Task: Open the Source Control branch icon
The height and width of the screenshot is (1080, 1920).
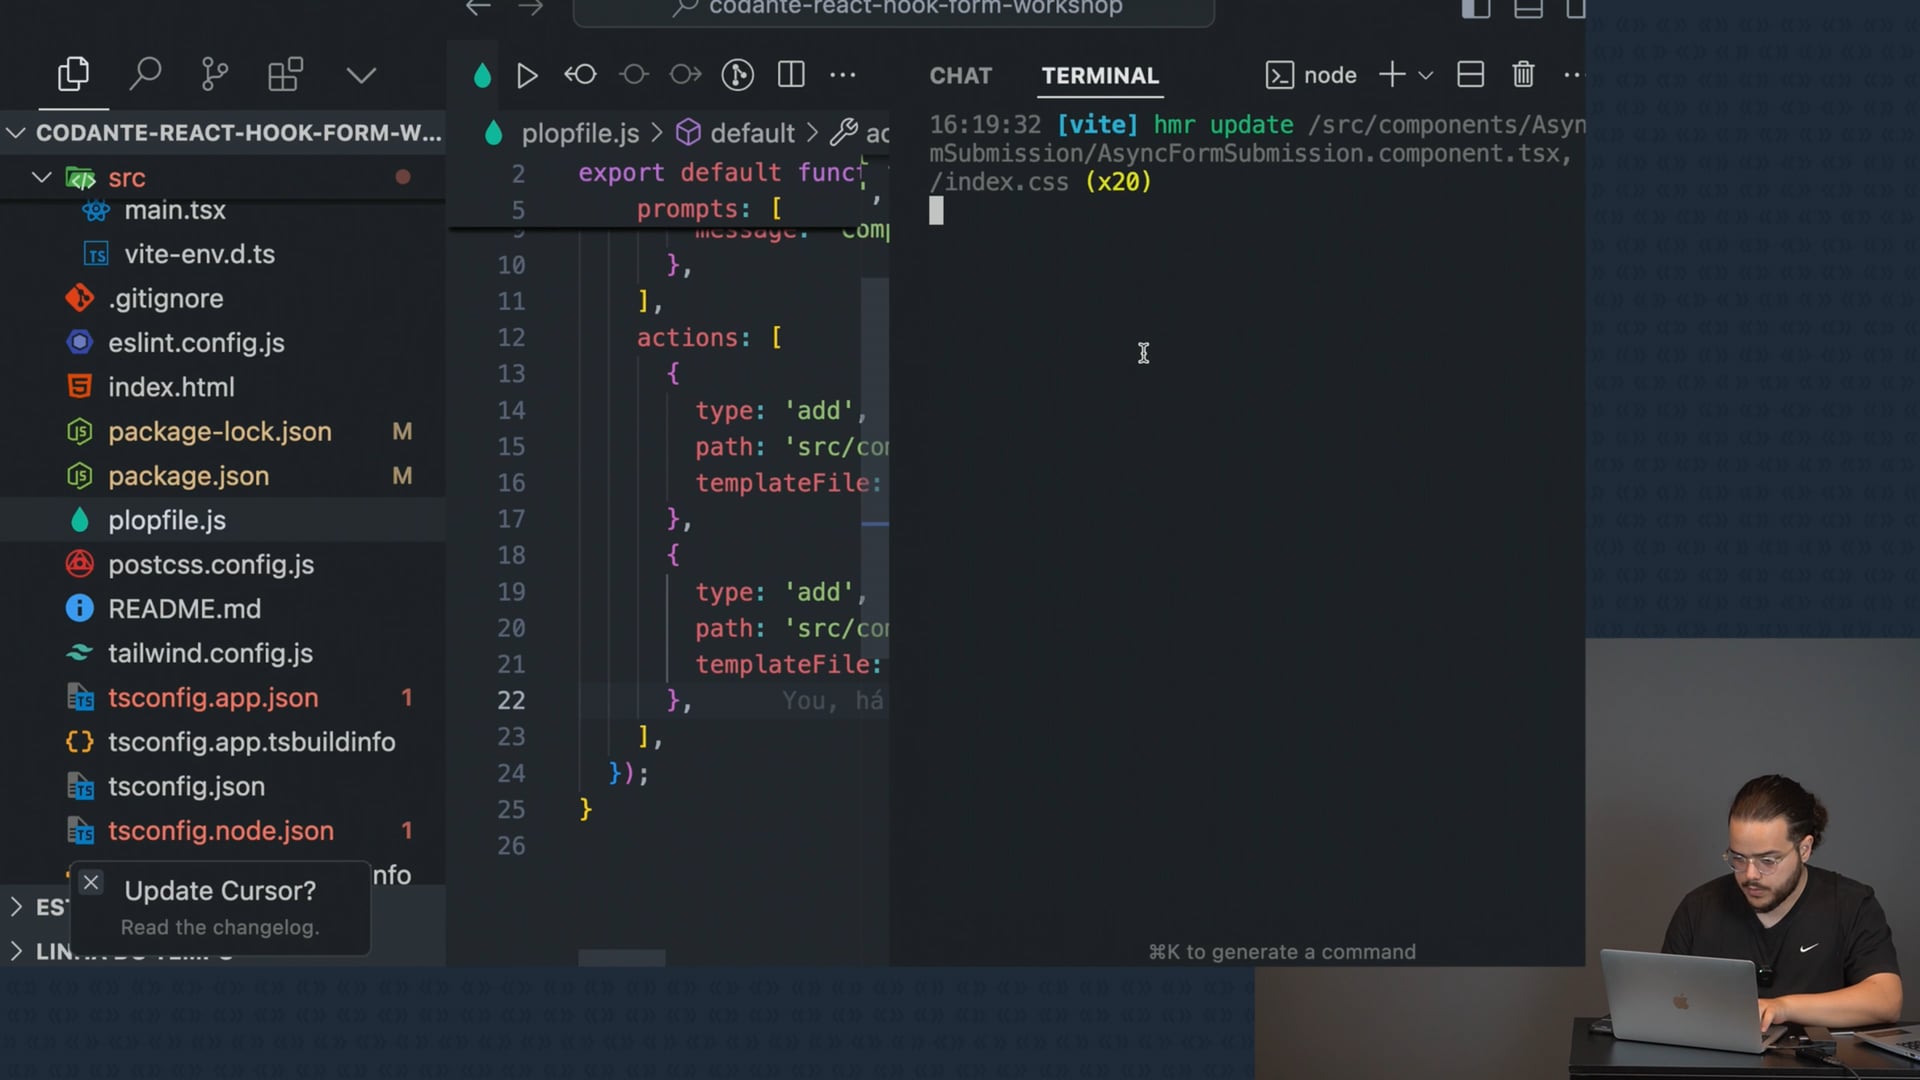Action: click(214, 75)
